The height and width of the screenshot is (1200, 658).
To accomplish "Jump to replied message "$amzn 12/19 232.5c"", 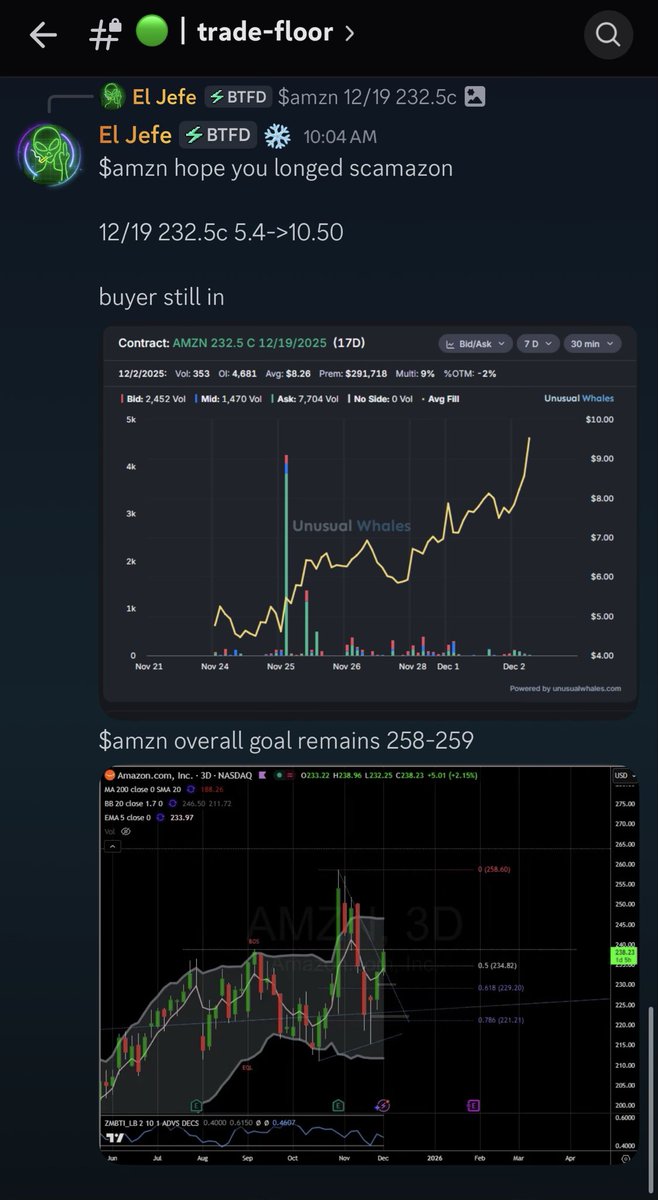I will pyautogui.click(x=367, y=97).
